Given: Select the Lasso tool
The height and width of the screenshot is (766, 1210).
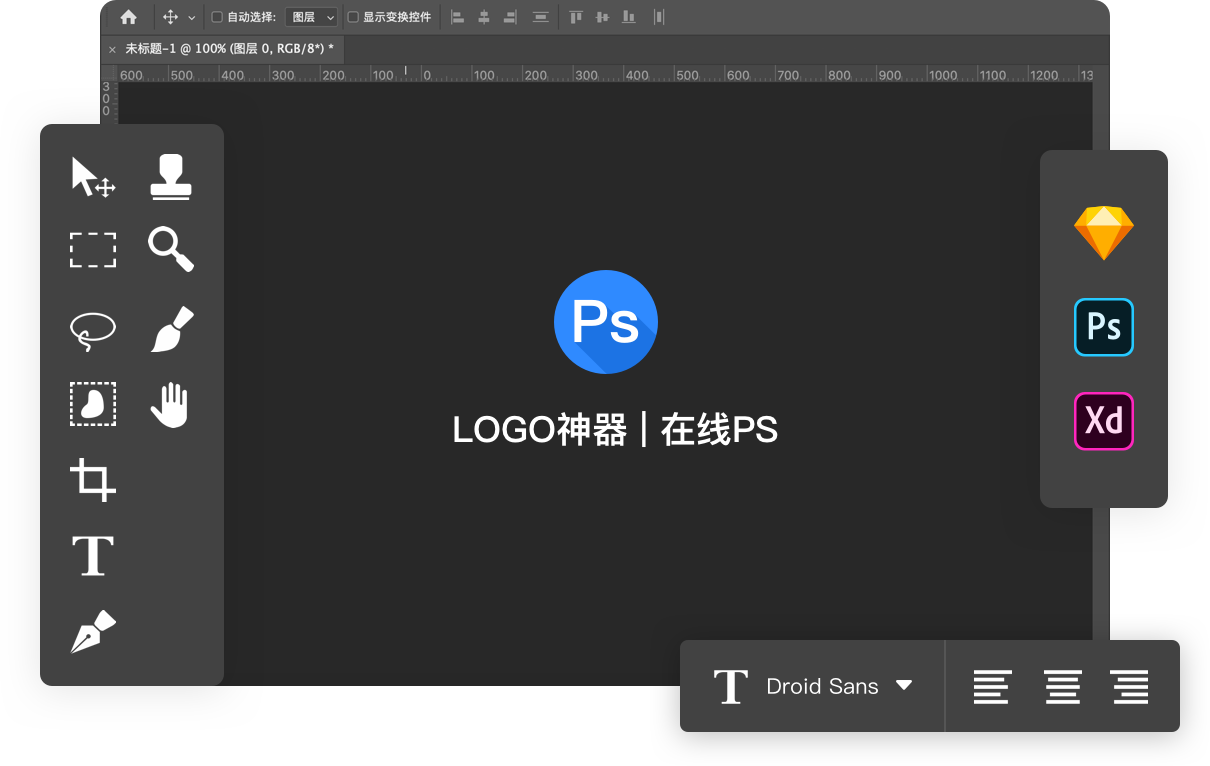Looking at the screenshot, I should point(93,331).
